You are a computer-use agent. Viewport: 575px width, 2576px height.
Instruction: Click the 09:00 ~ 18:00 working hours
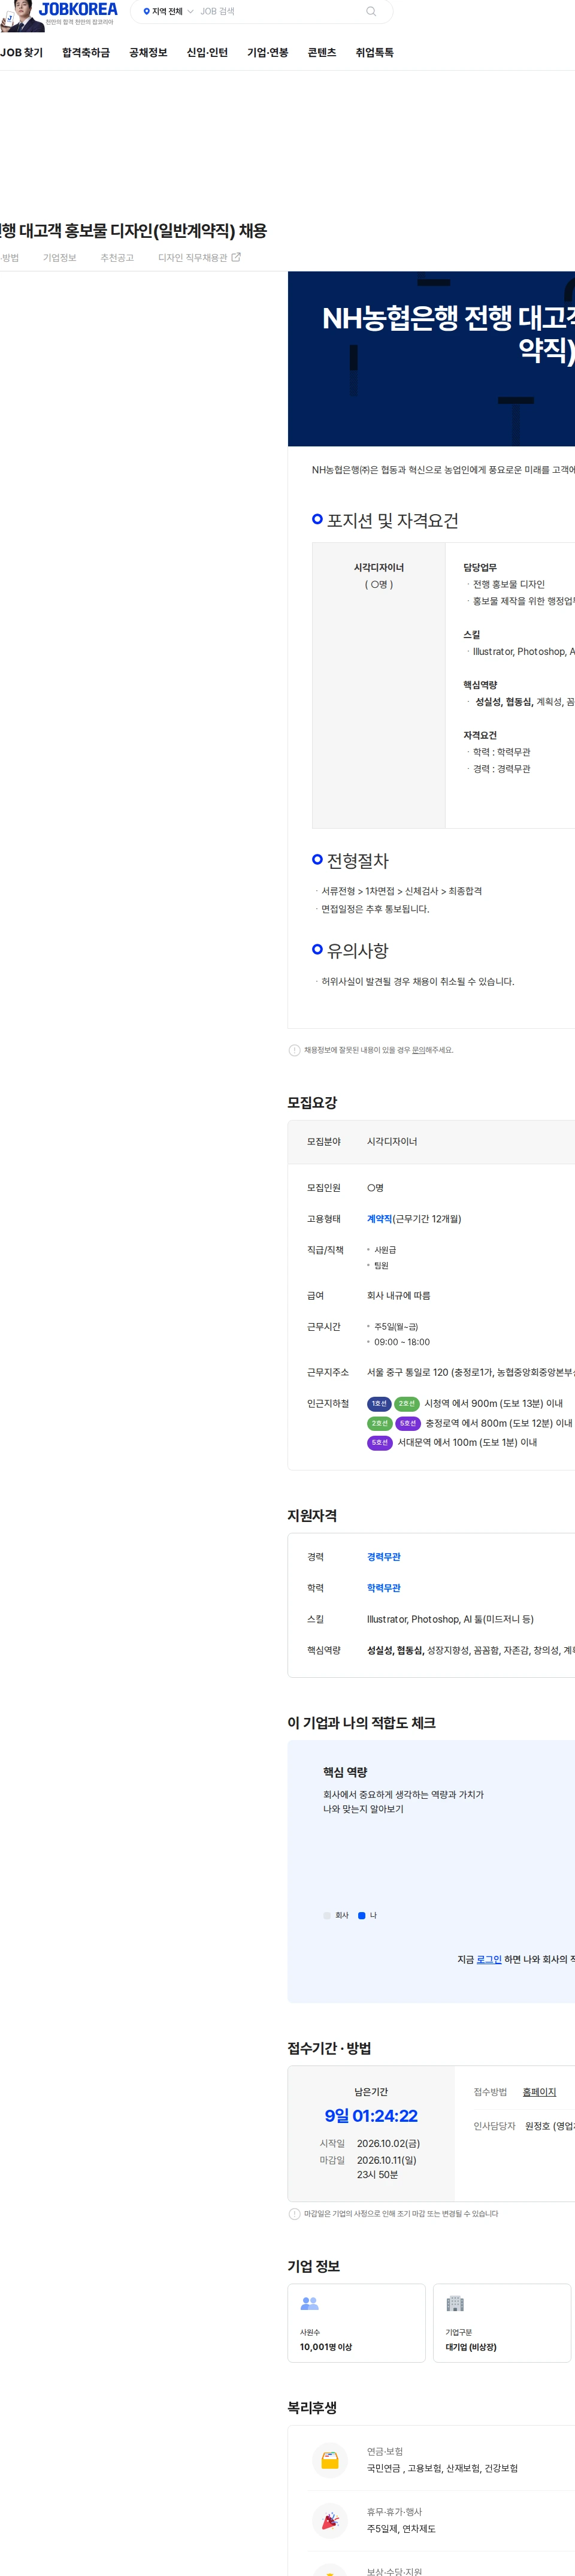pyautogui.click(x=402, y=1342)
